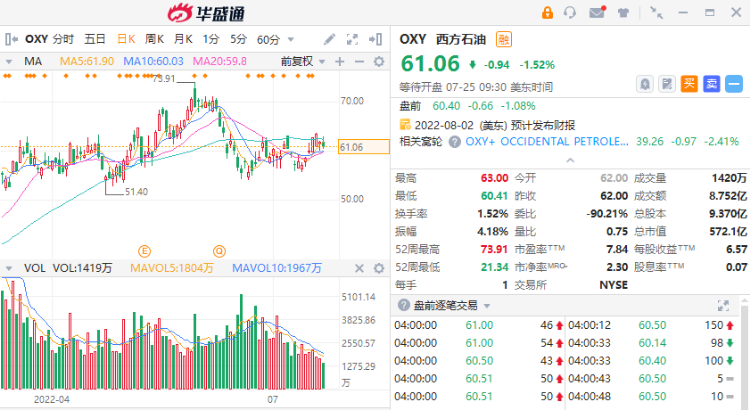Click the MAVOL5:1804万 label
The width and height of the screenshot is (750, 410).
[x=172, y=268]
